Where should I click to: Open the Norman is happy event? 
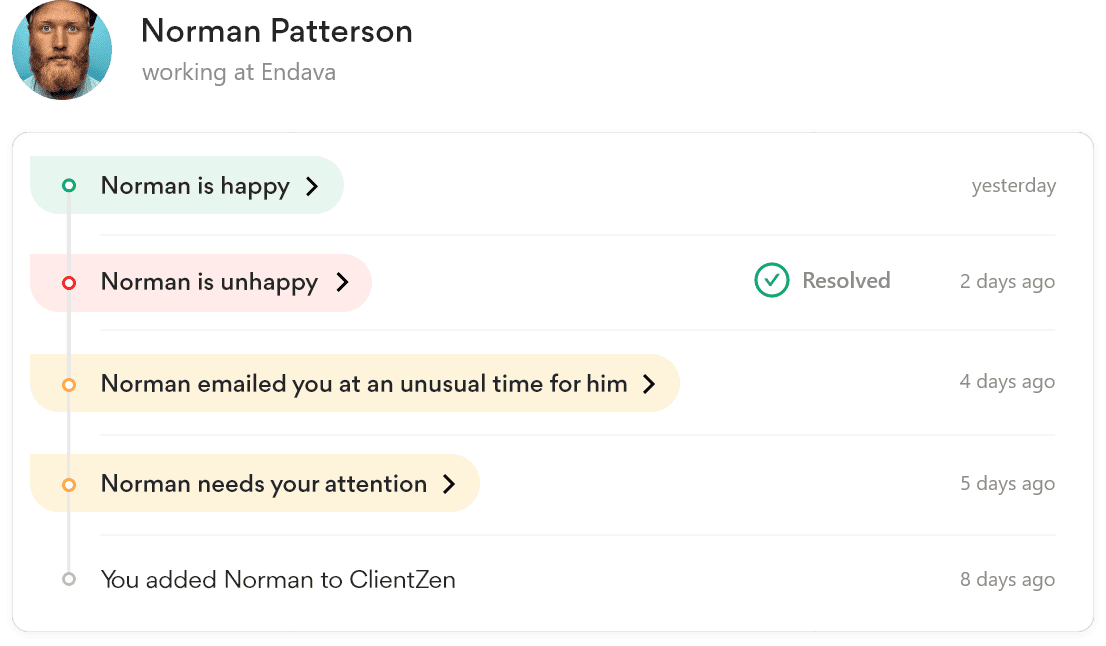pos(195,186)
